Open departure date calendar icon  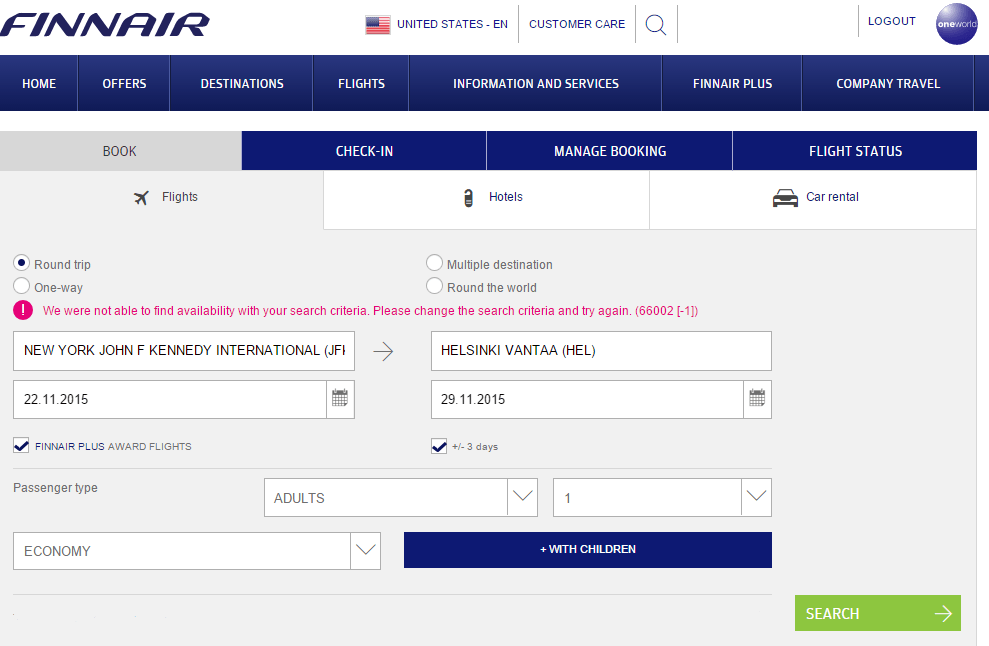click(340, 399)
